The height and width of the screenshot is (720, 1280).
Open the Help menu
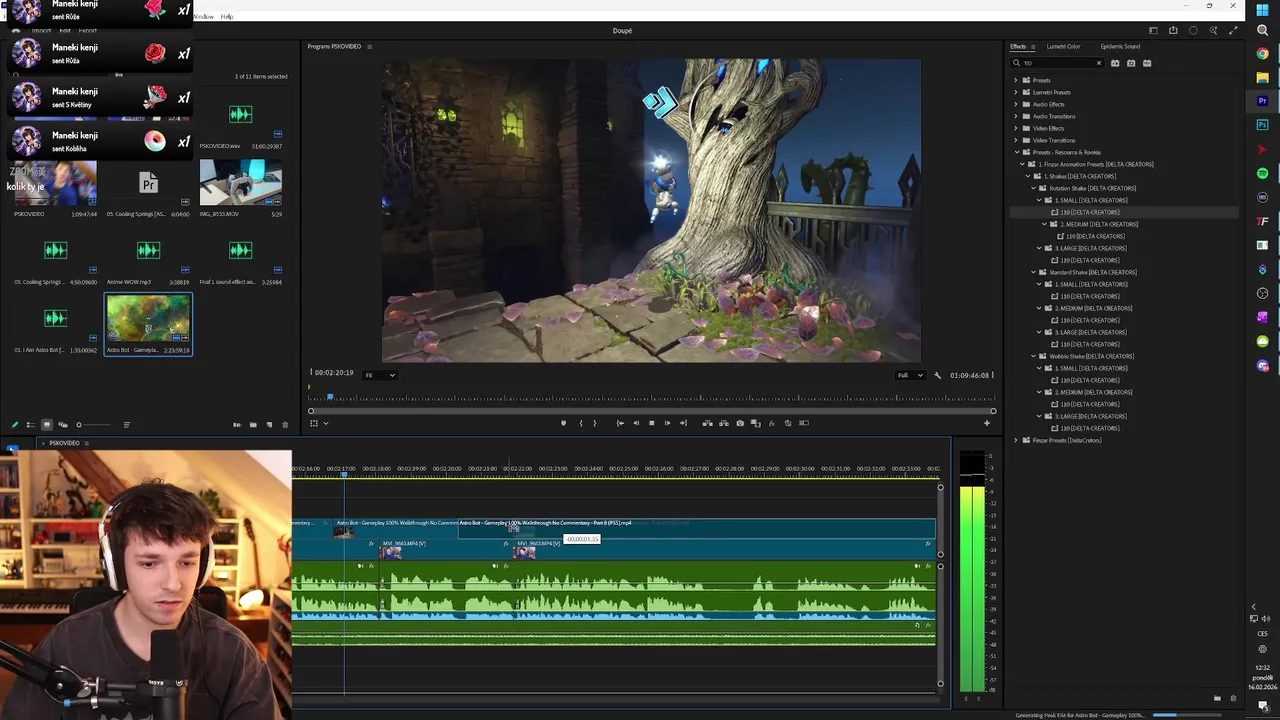(227, 17)
